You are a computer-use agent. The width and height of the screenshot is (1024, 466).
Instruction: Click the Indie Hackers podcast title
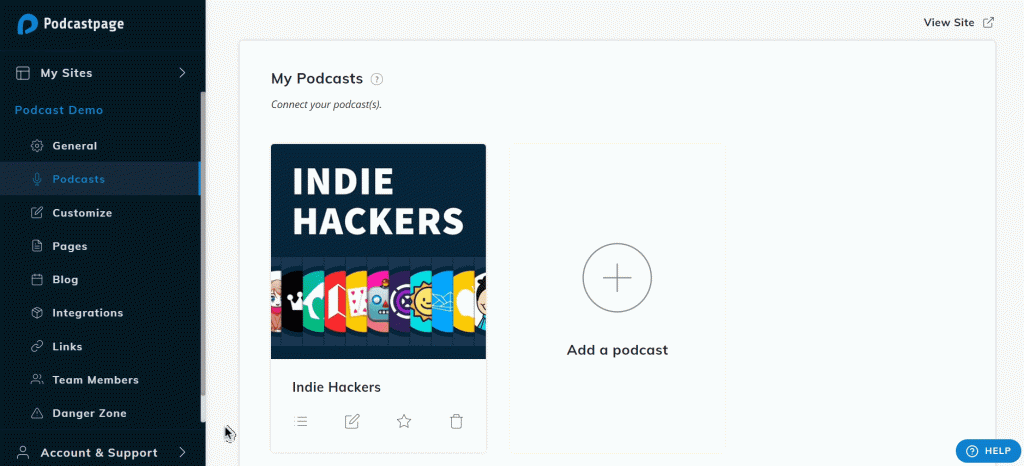click(x=336, y=387)
